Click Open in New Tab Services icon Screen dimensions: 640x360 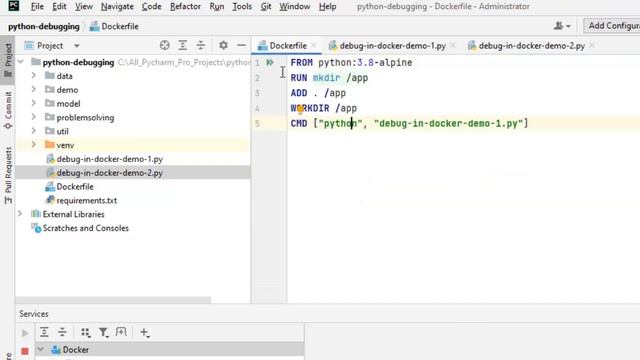tap(121, 332)
